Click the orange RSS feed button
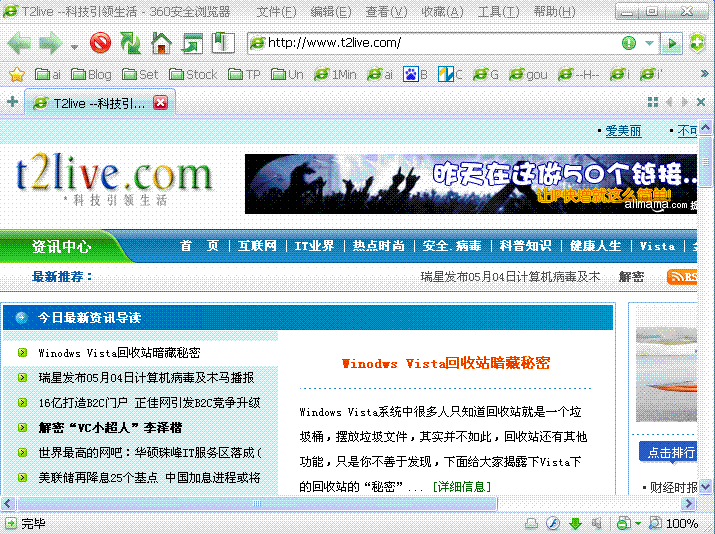This screenshot has width=715, height=534. pos(682,276)
